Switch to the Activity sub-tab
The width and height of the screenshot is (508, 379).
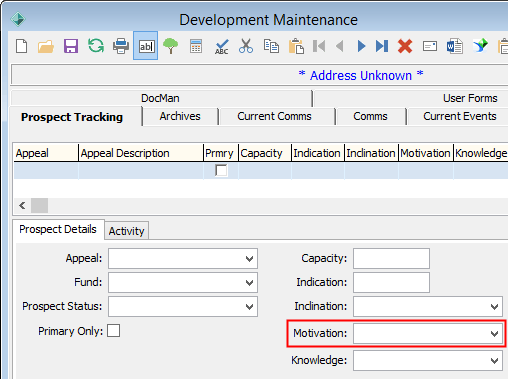(126, 231)
